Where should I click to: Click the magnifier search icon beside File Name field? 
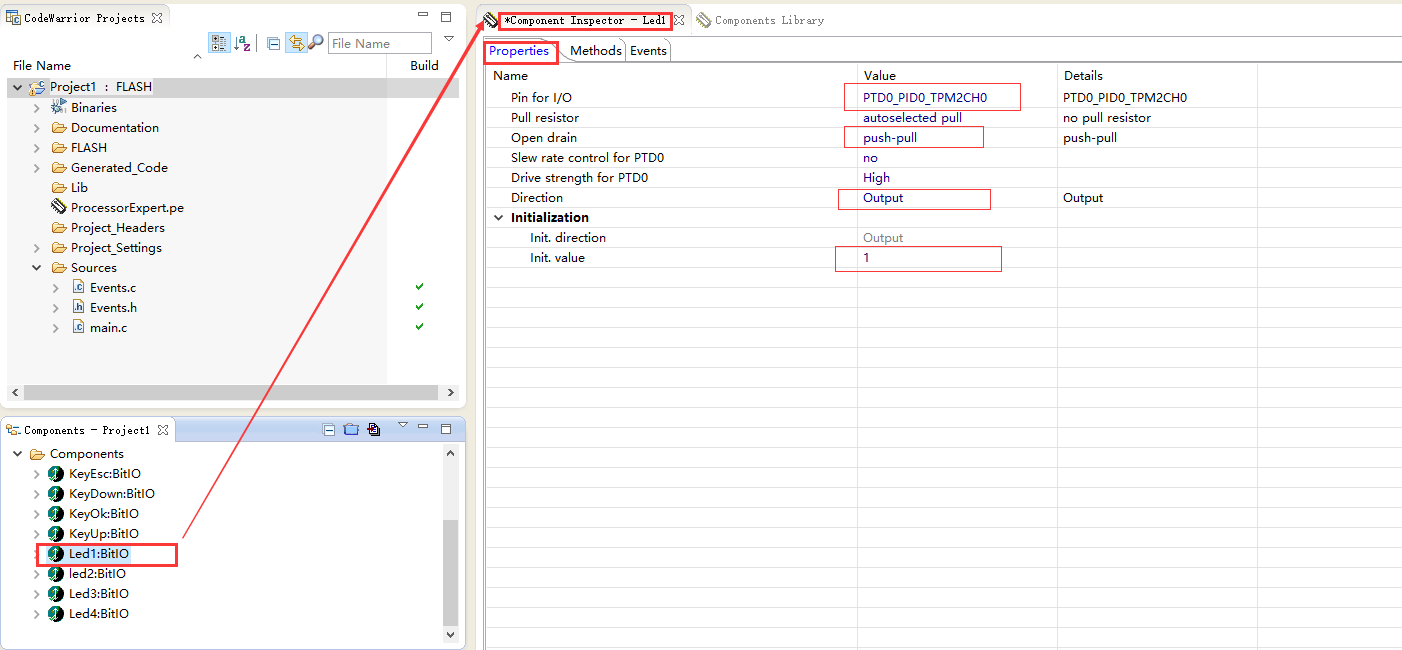[316, 43]
